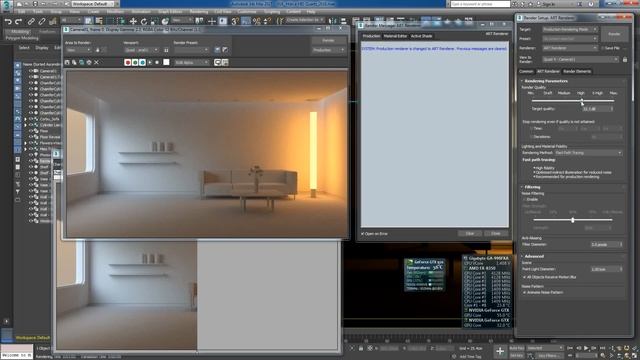
Task: Click the Go to Start playback button
Action: [x=570, y=348]
